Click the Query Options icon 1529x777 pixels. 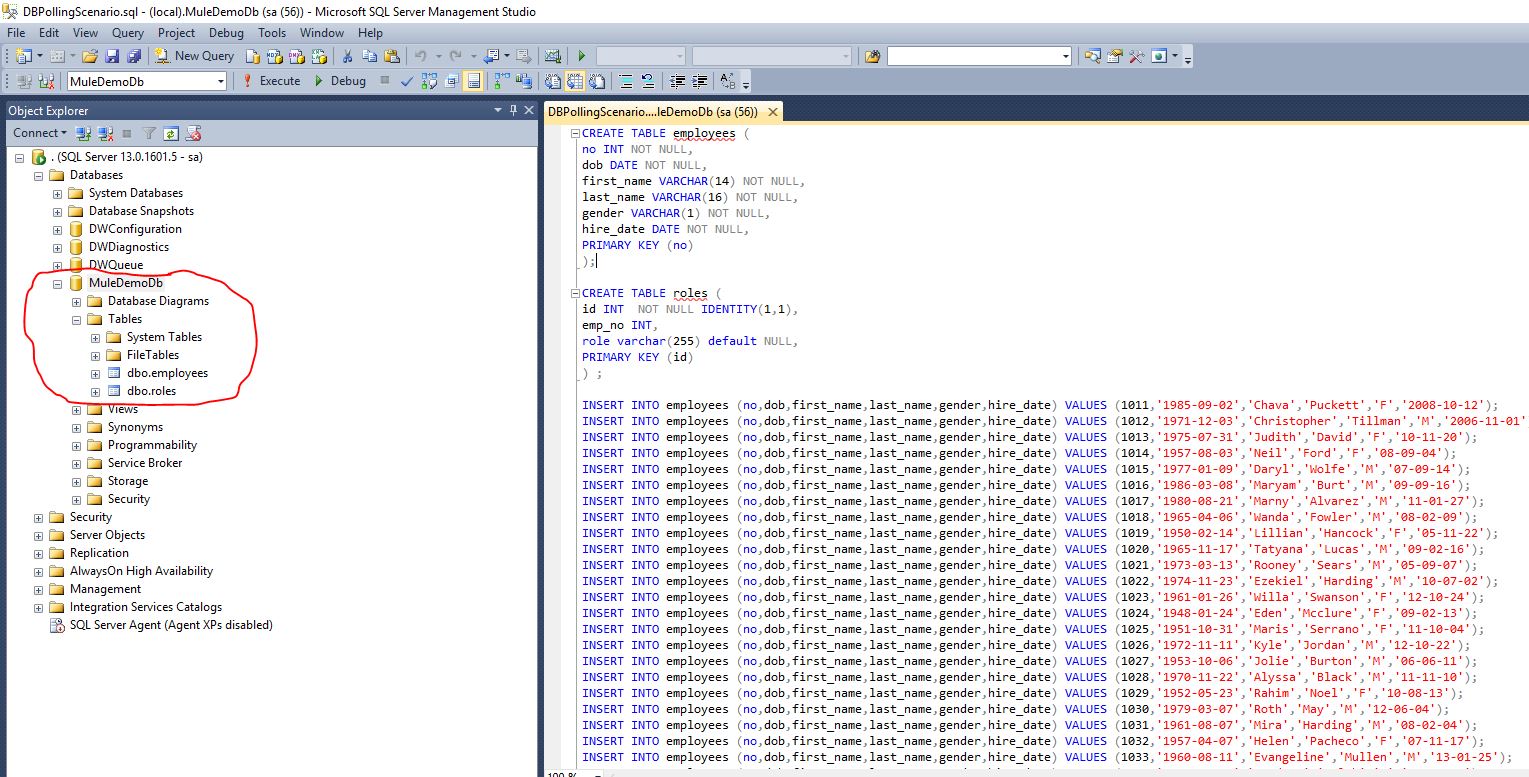point(451,81)
